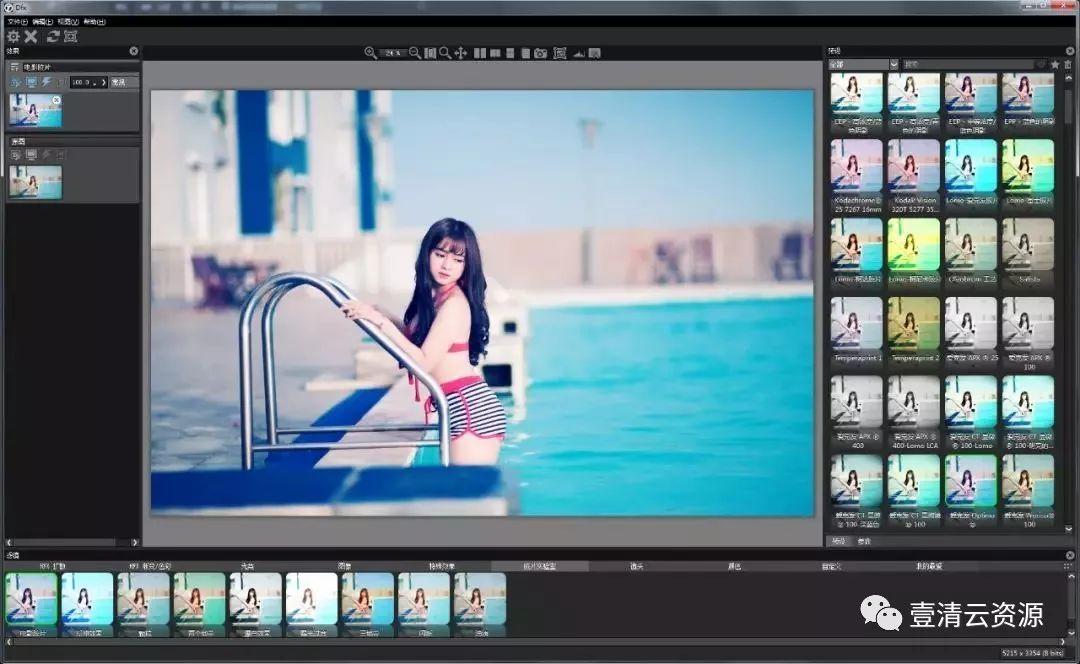Select the 镜头 filter category tab
The height and width of the screenshot is (664, 1080).
637,566
